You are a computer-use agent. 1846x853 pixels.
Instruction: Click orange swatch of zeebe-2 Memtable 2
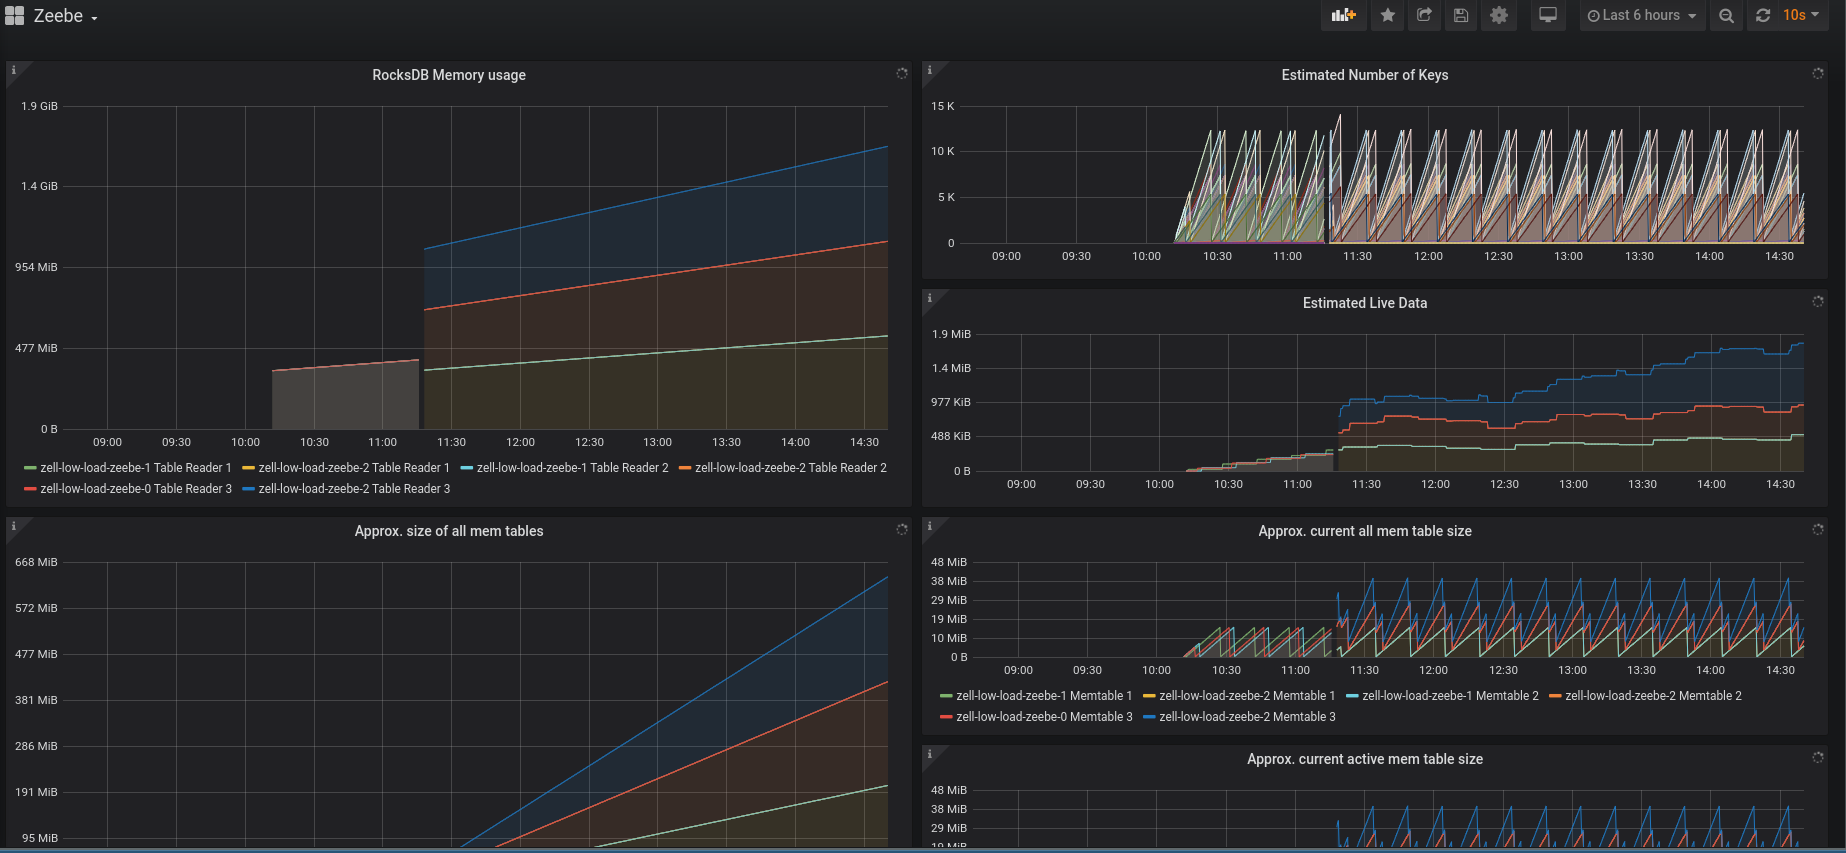point(1555,696)
